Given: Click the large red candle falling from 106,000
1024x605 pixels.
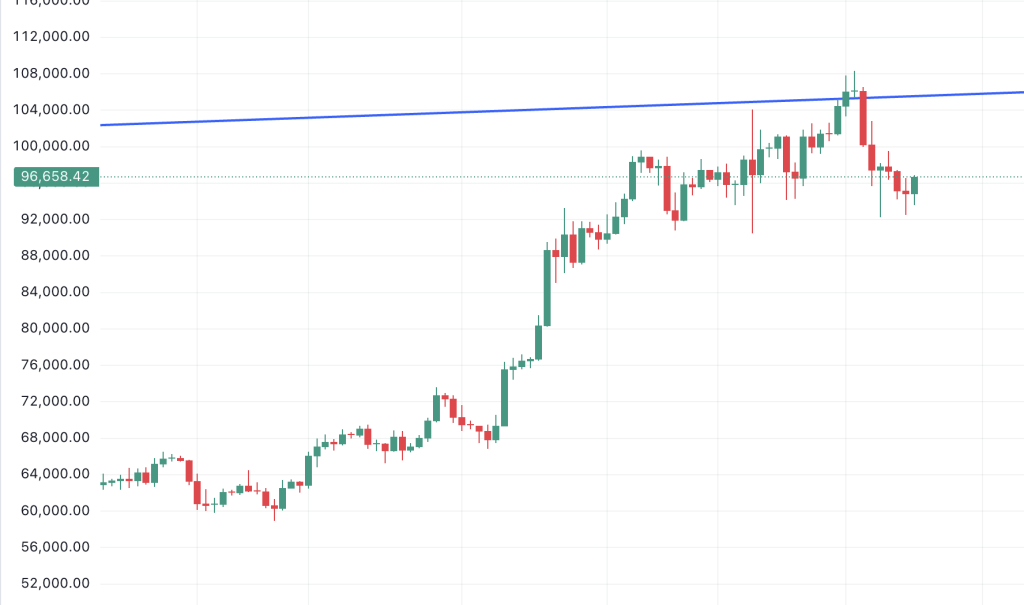Looking at the screenshot, I should point(862,118).
